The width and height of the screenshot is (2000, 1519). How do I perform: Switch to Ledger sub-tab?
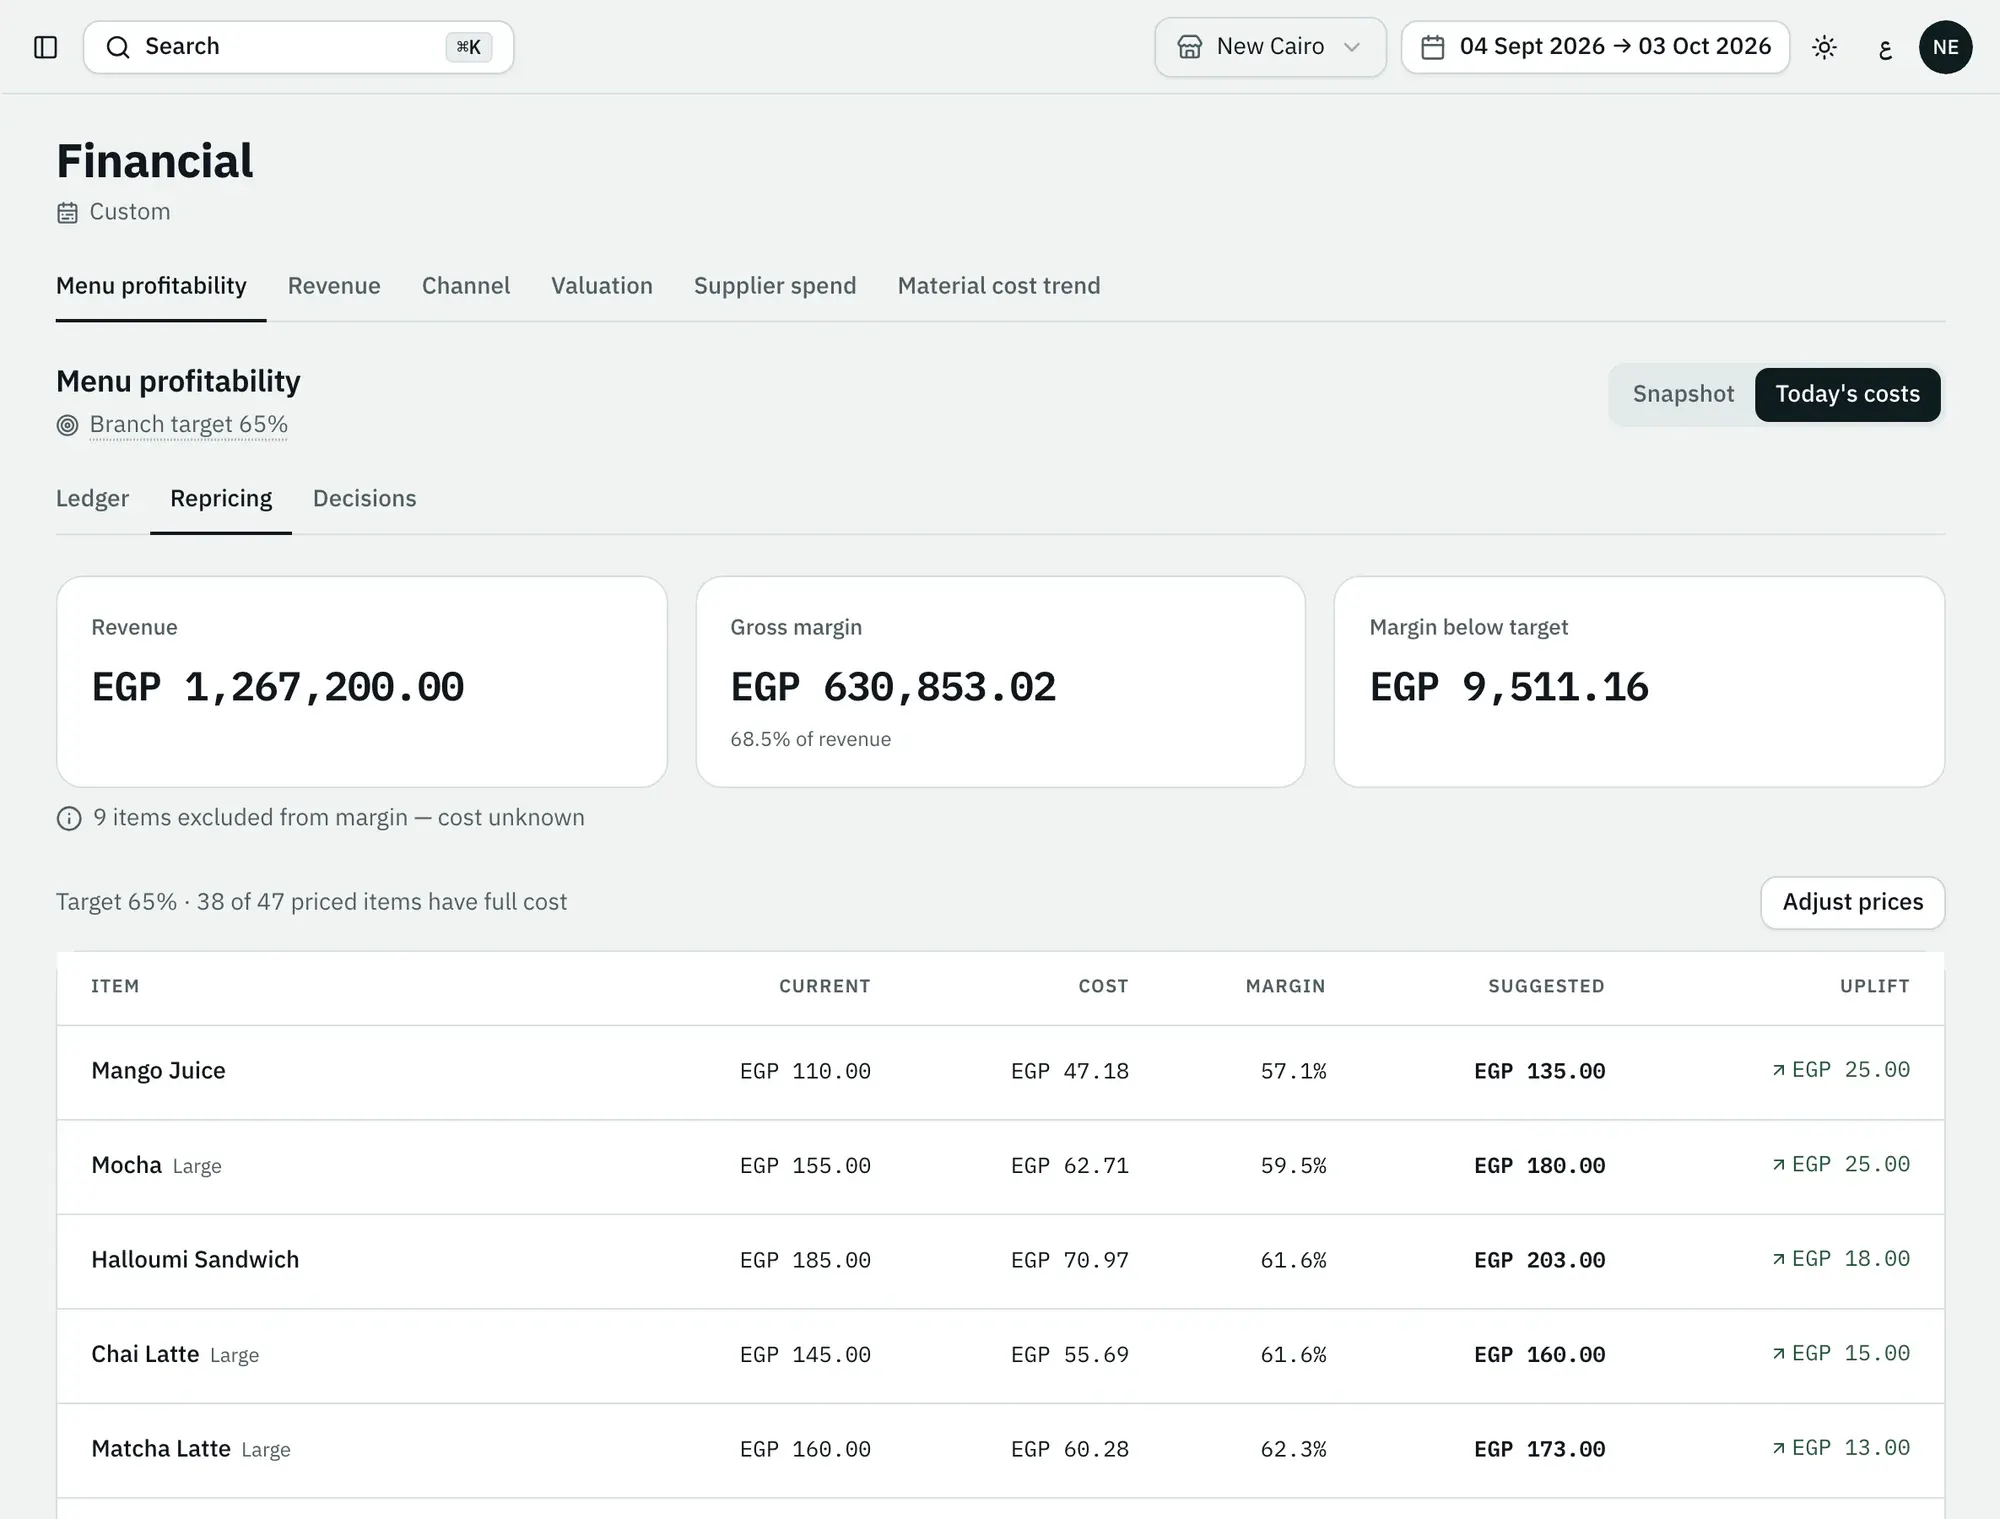(x=92, y=499)
